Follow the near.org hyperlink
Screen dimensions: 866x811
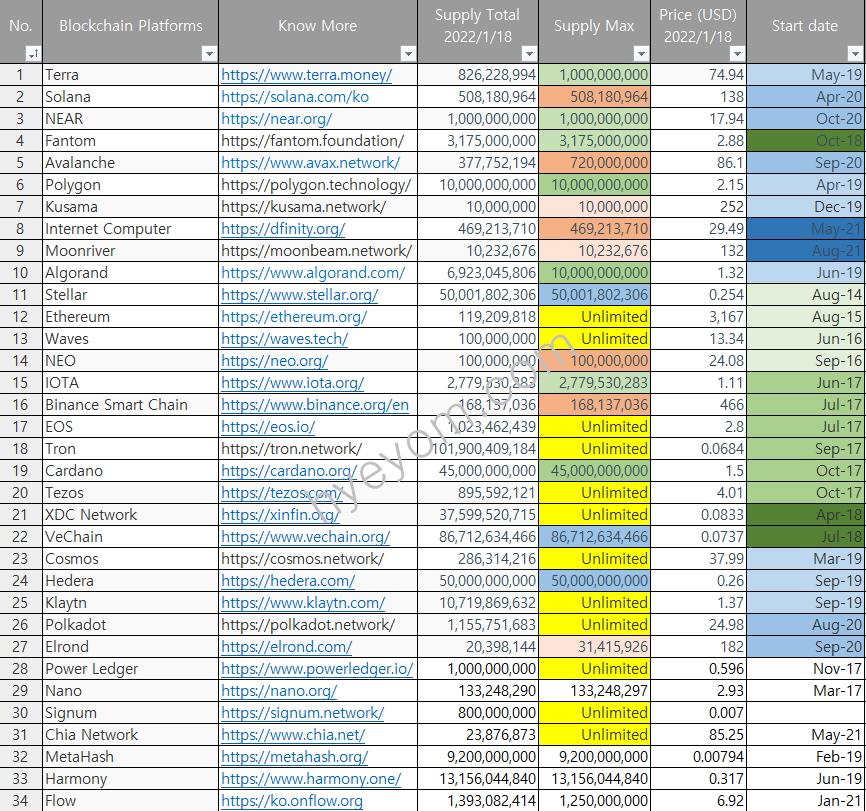coord(277,119)
